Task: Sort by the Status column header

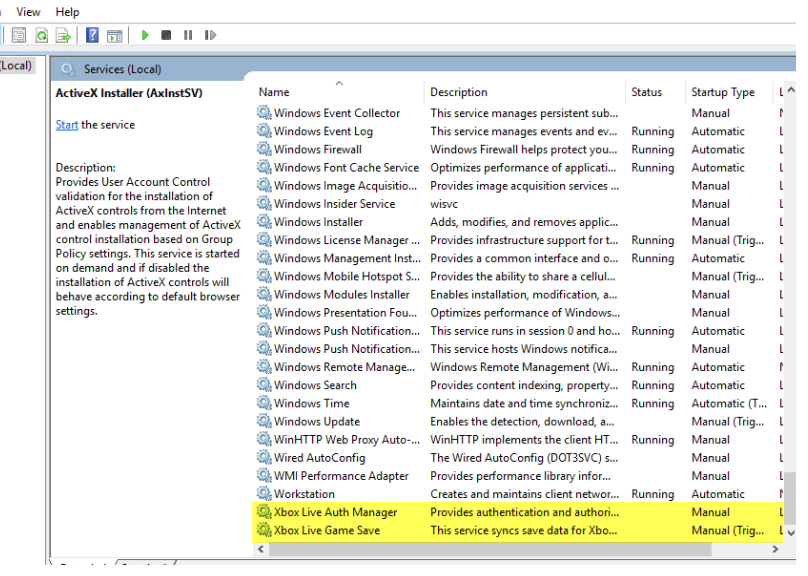Action: pyautogui.click(x=646, y=92)
